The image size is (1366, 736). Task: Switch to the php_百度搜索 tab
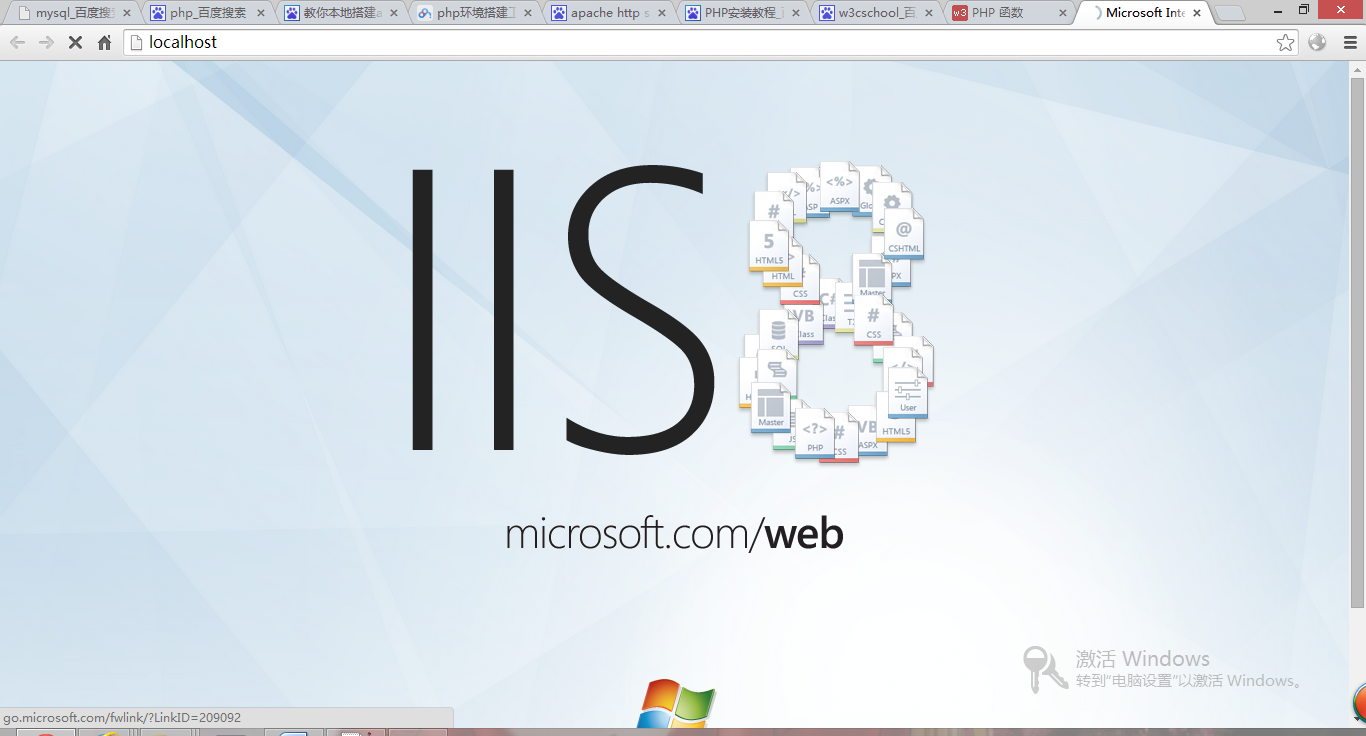208,13
